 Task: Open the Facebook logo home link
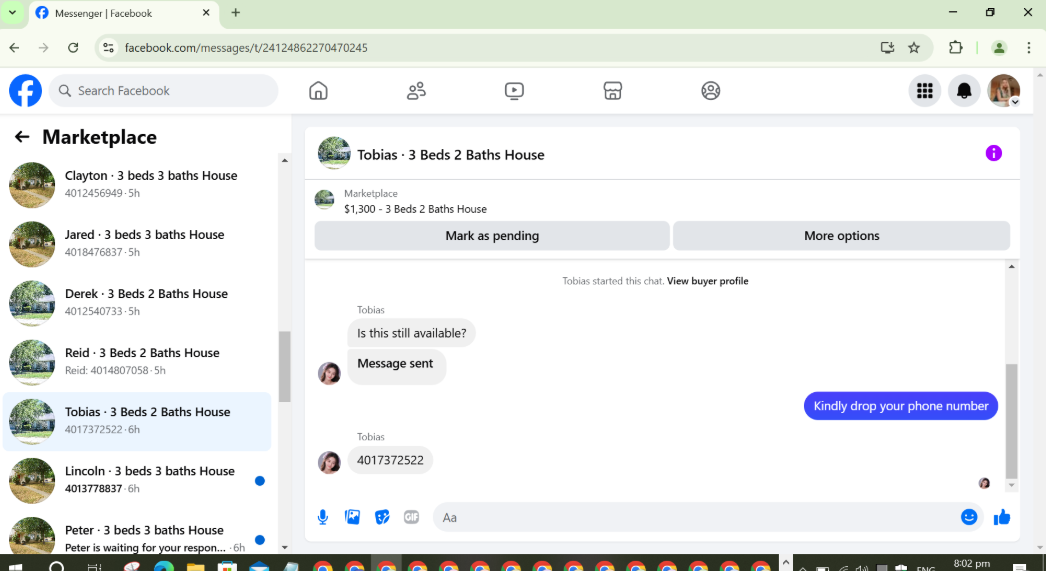pyautogui.click(x=25, y=91)
